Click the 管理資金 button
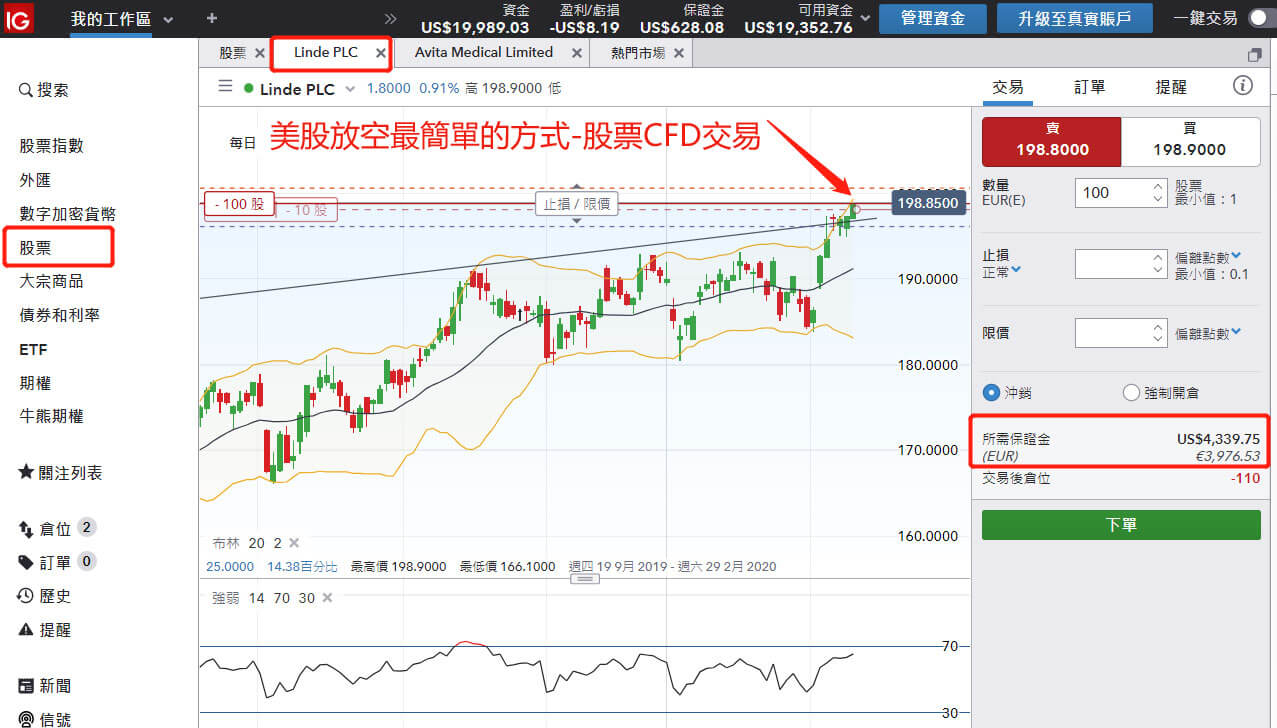Viewport: 1277px width, 728px height. (x=931, y=18)
